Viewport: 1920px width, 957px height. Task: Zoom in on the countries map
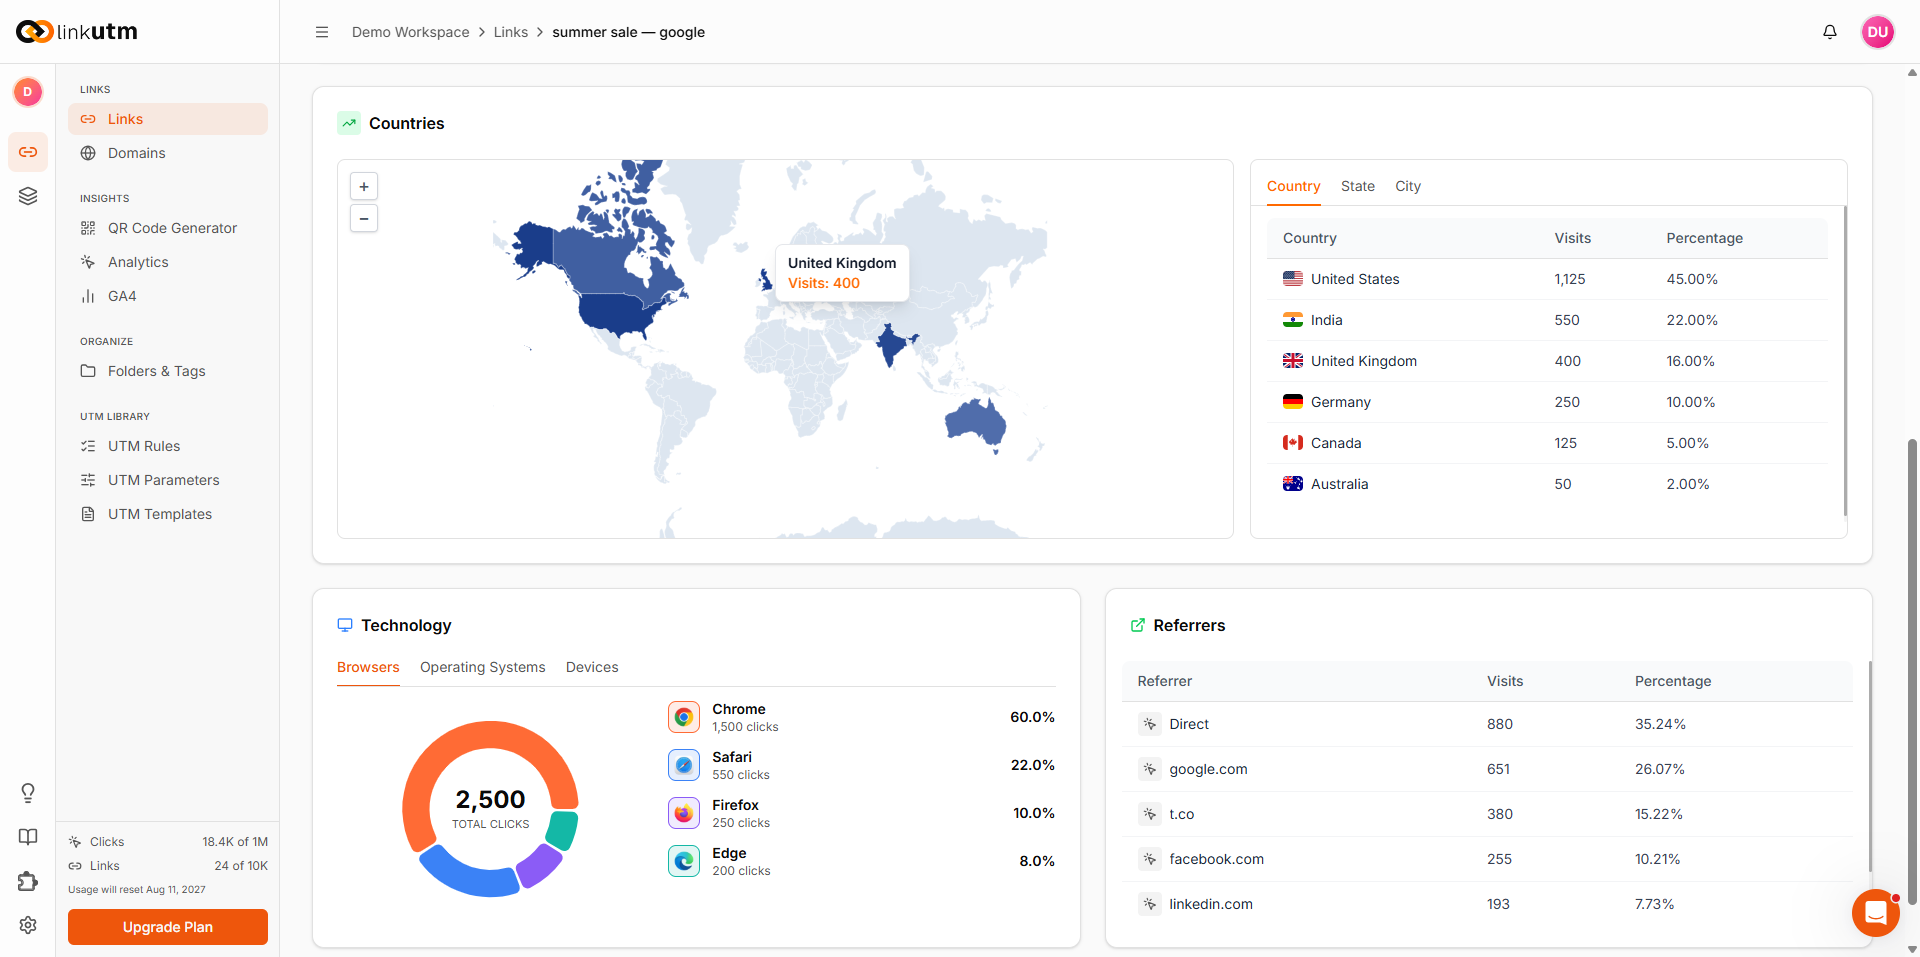[364, 186]
